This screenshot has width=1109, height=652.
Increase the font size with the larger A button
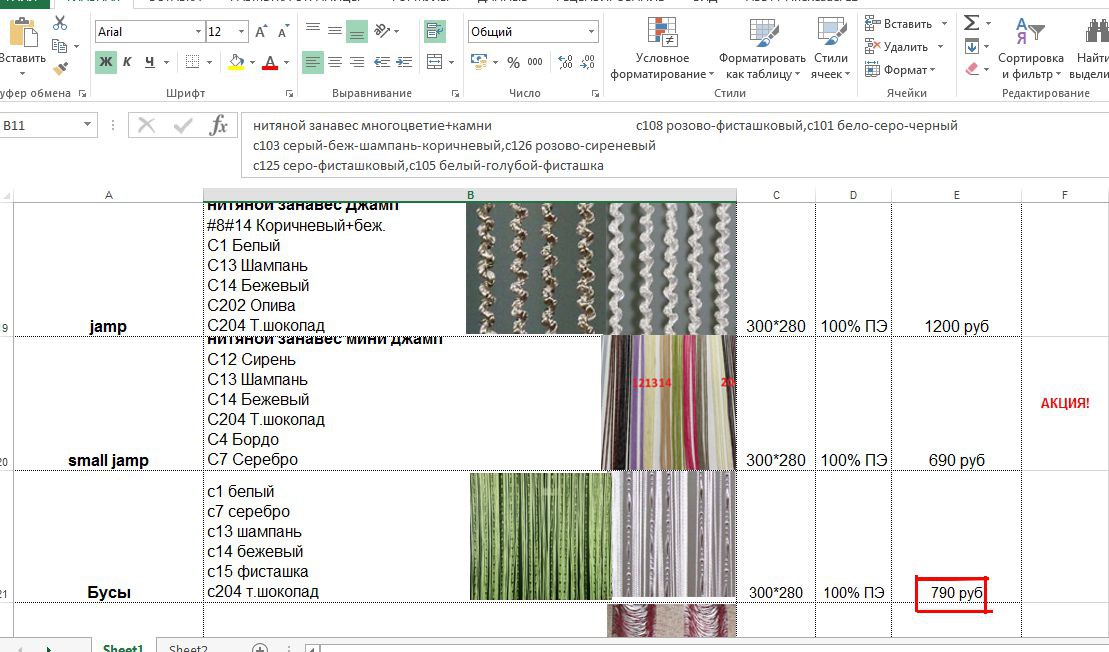(x=262, y=32)
